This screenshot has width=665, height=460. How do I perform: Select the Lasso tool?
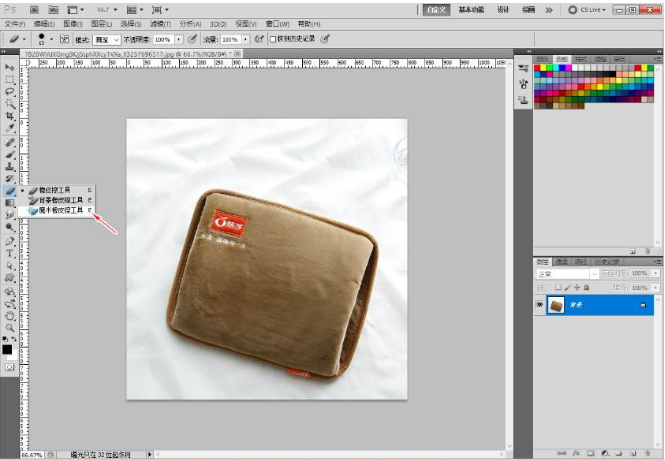pos(9,92)
